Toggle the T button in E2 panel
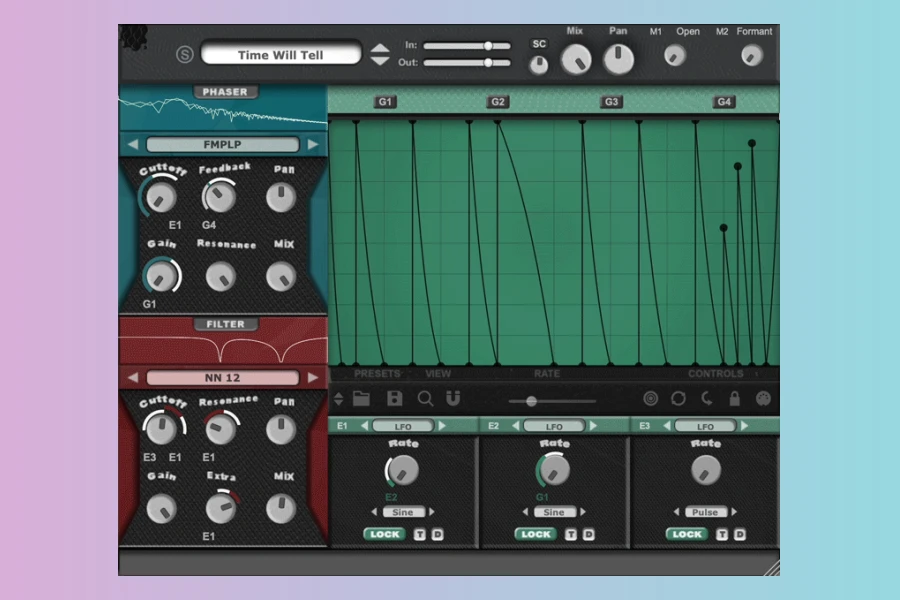 point(571,534)
